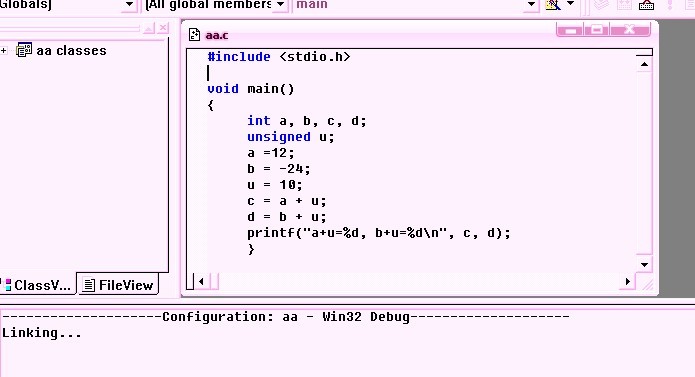Click the greyed exclamation Execute icon
Viewport: 695px width, 377px height.
670,4
